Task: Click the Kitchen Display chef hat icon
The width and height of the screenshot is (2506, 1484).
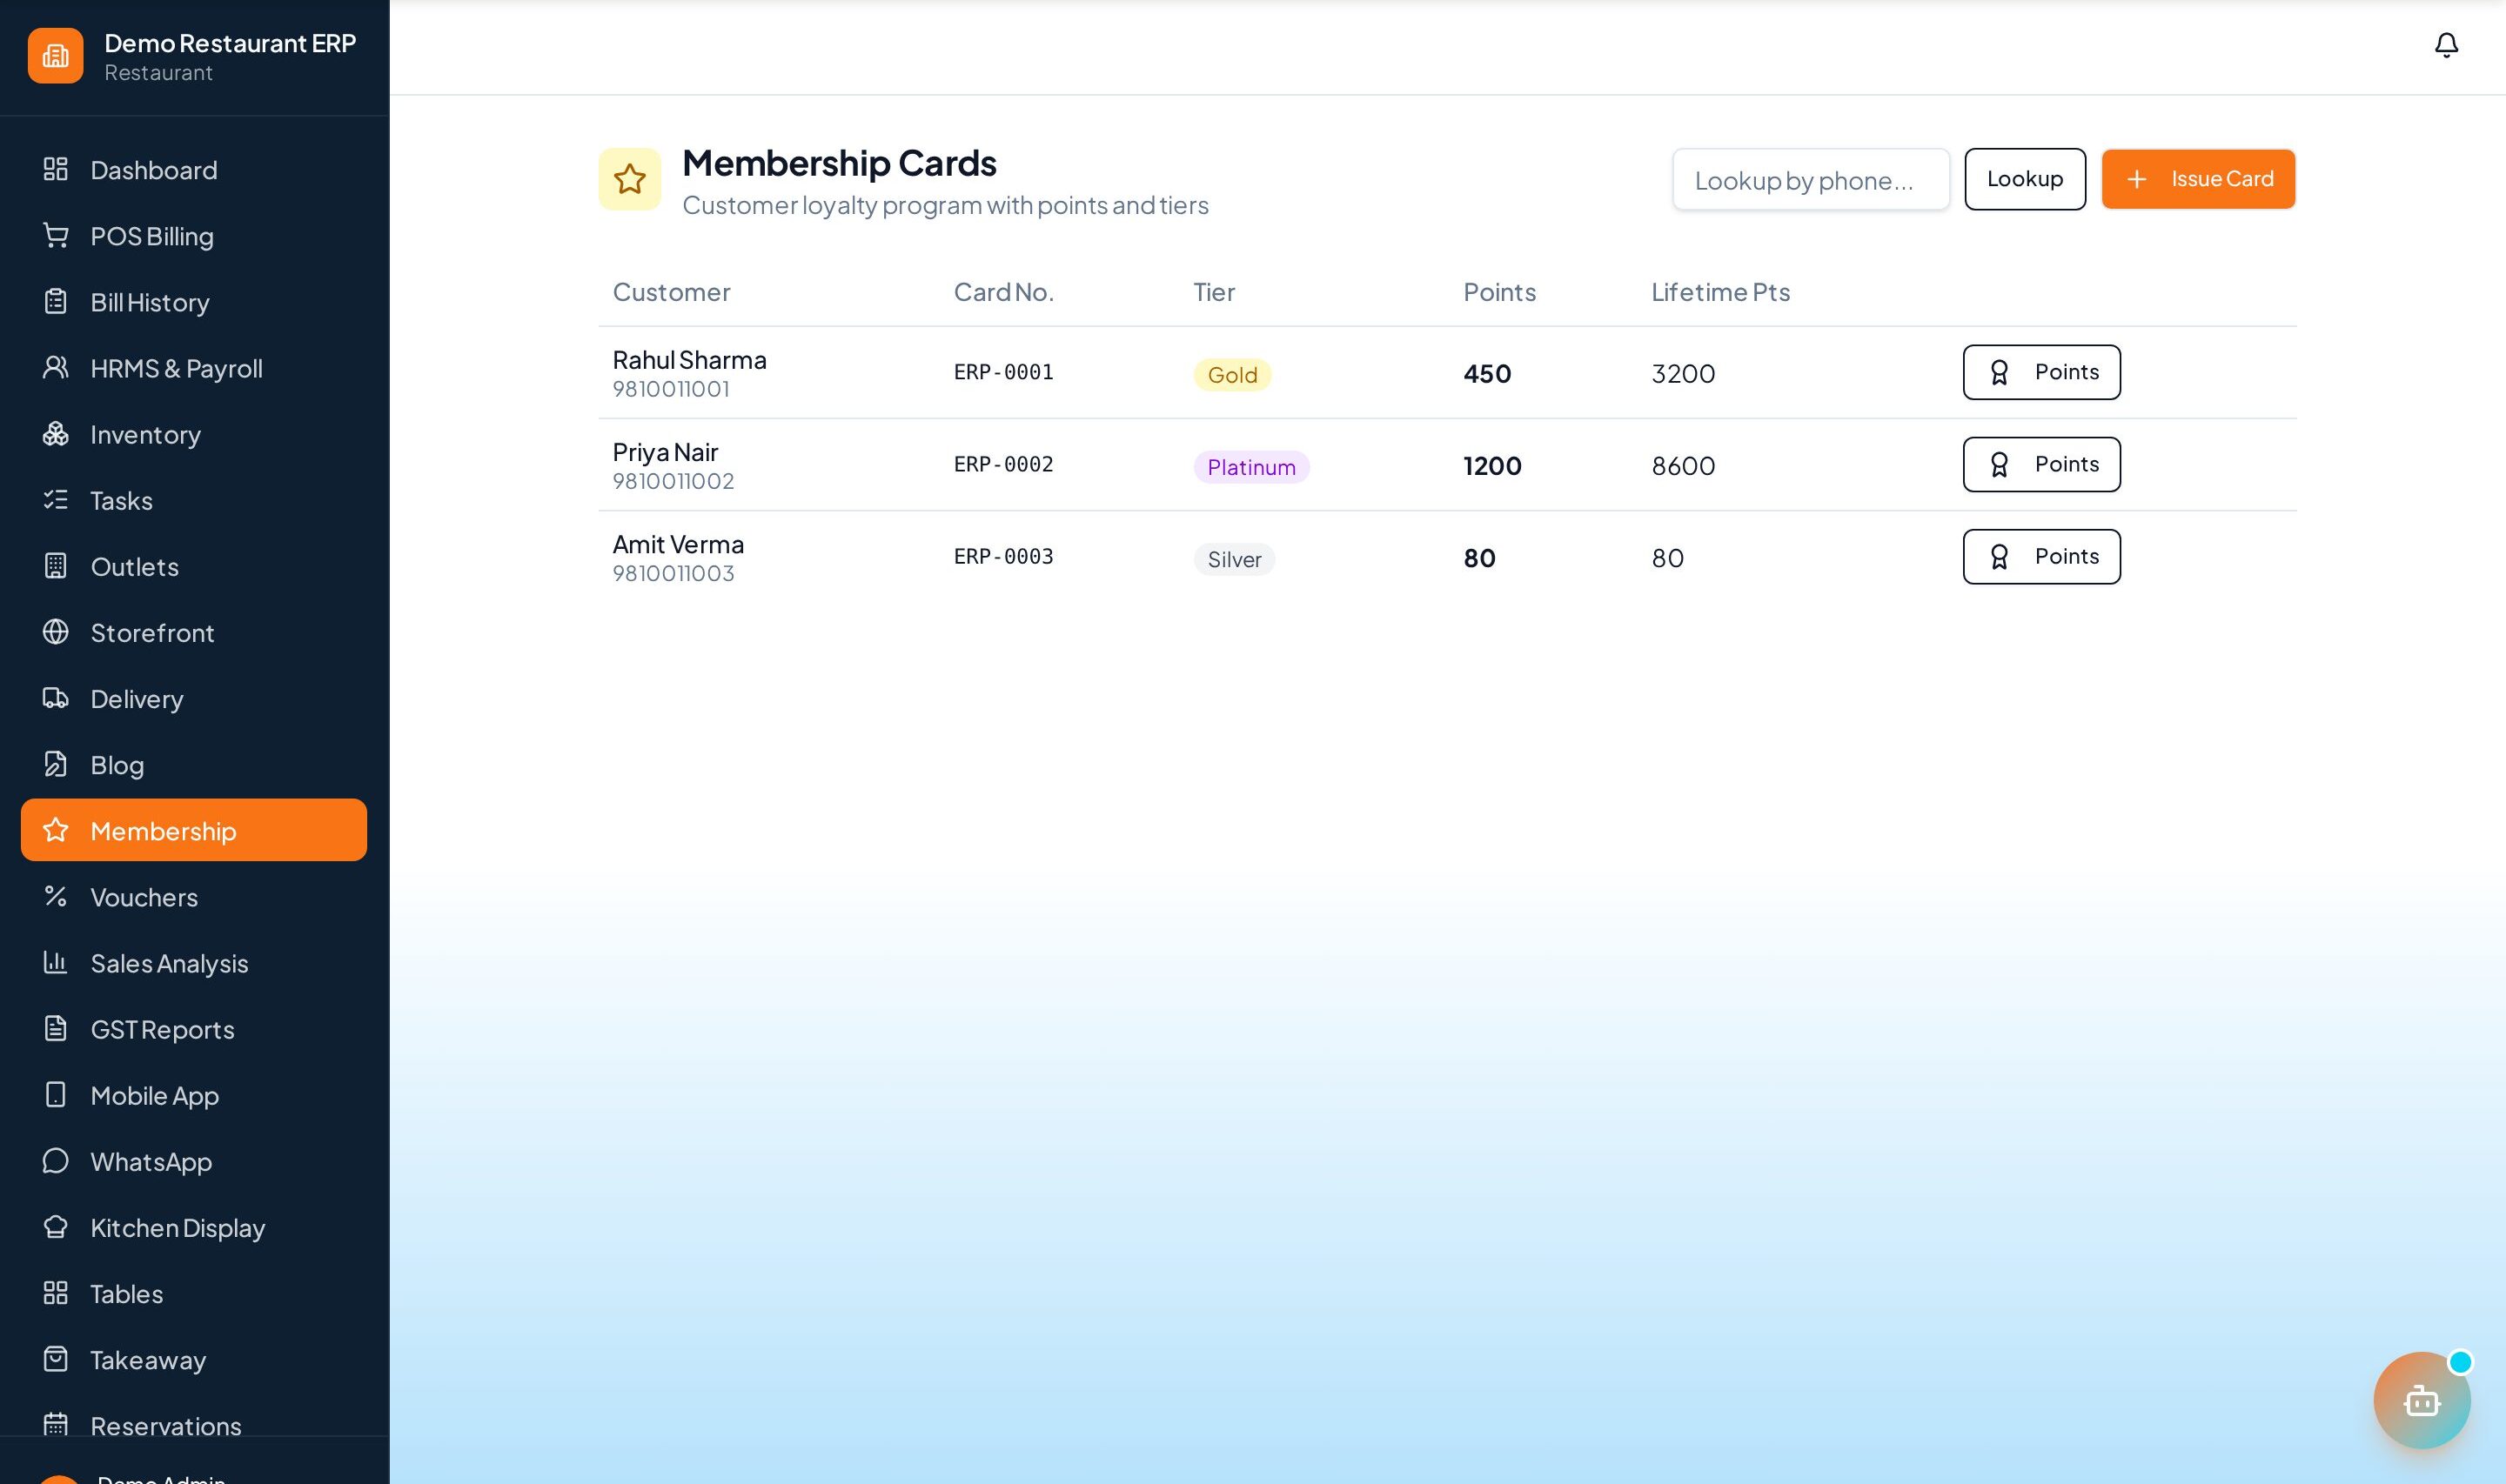Action: [56, 1227]
